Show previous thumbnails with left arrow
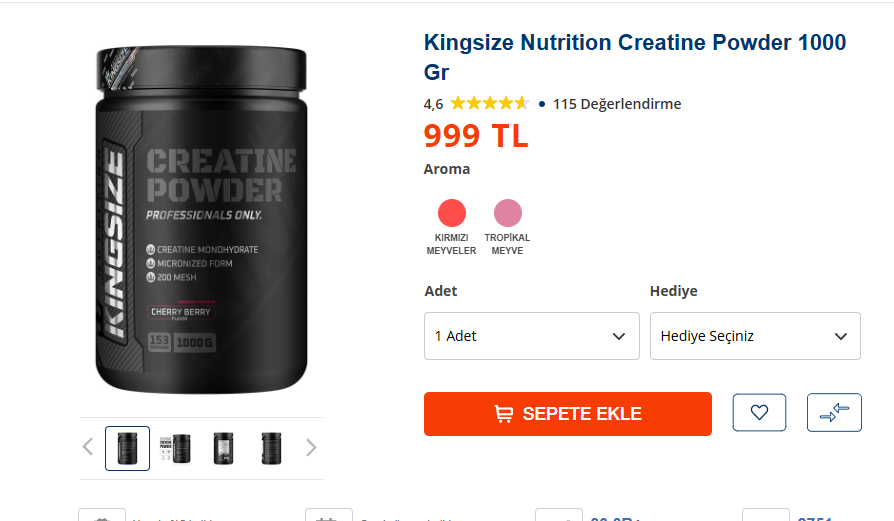 pyautogui.click(x=88, y=447)
